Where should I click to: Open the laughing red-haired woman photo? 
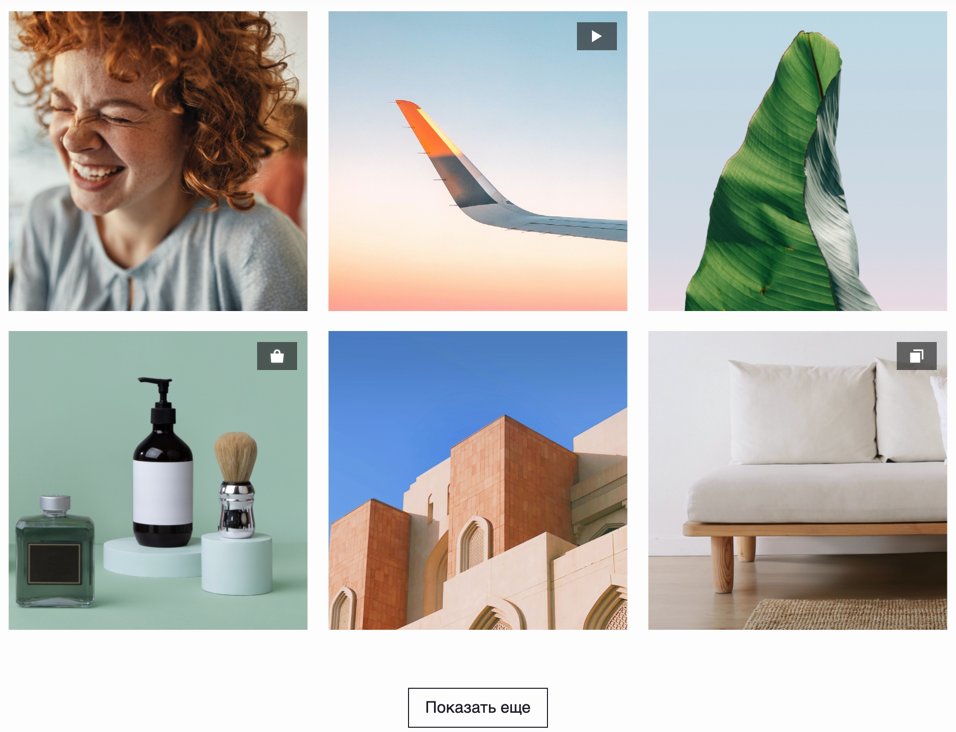pos(158,161)
